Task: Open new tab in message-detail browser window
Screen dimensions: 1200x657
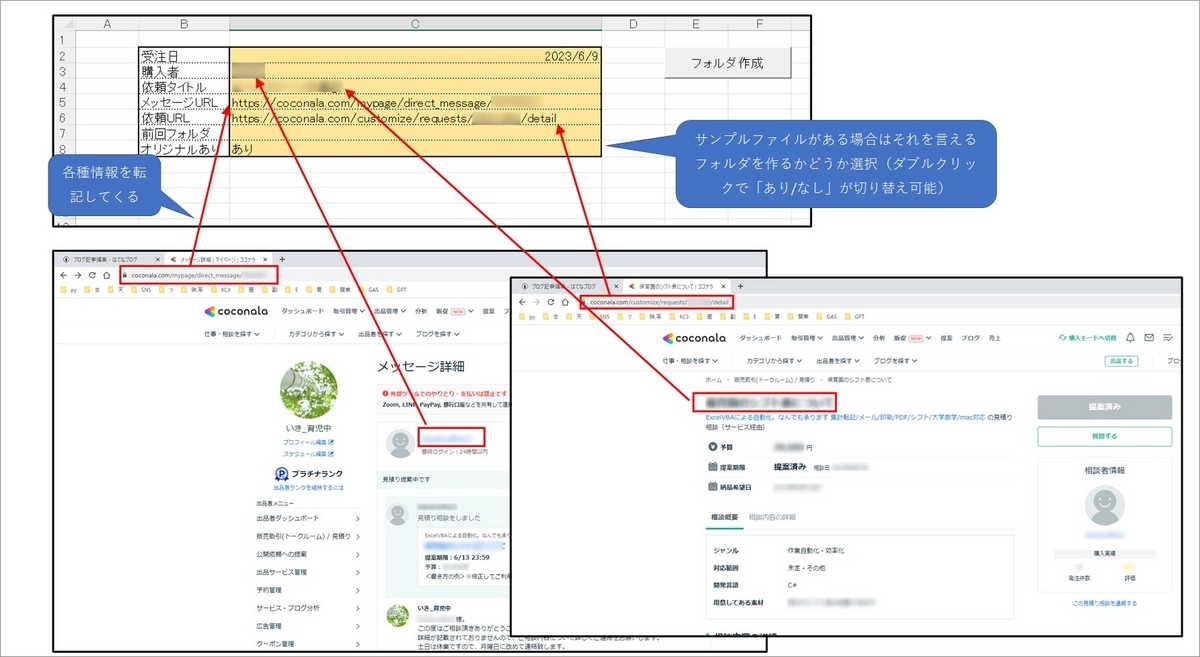Action: (281, 258)
